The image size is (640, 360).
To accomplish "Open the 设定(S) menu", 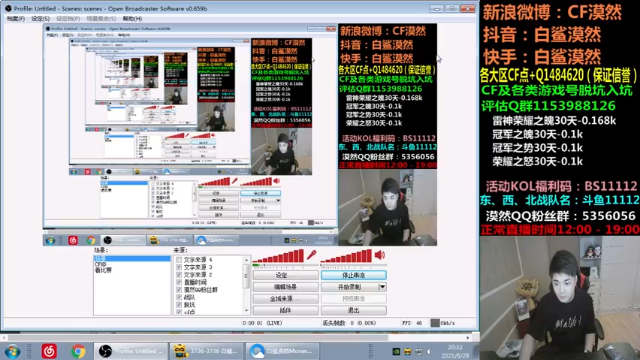I will 40,19.
